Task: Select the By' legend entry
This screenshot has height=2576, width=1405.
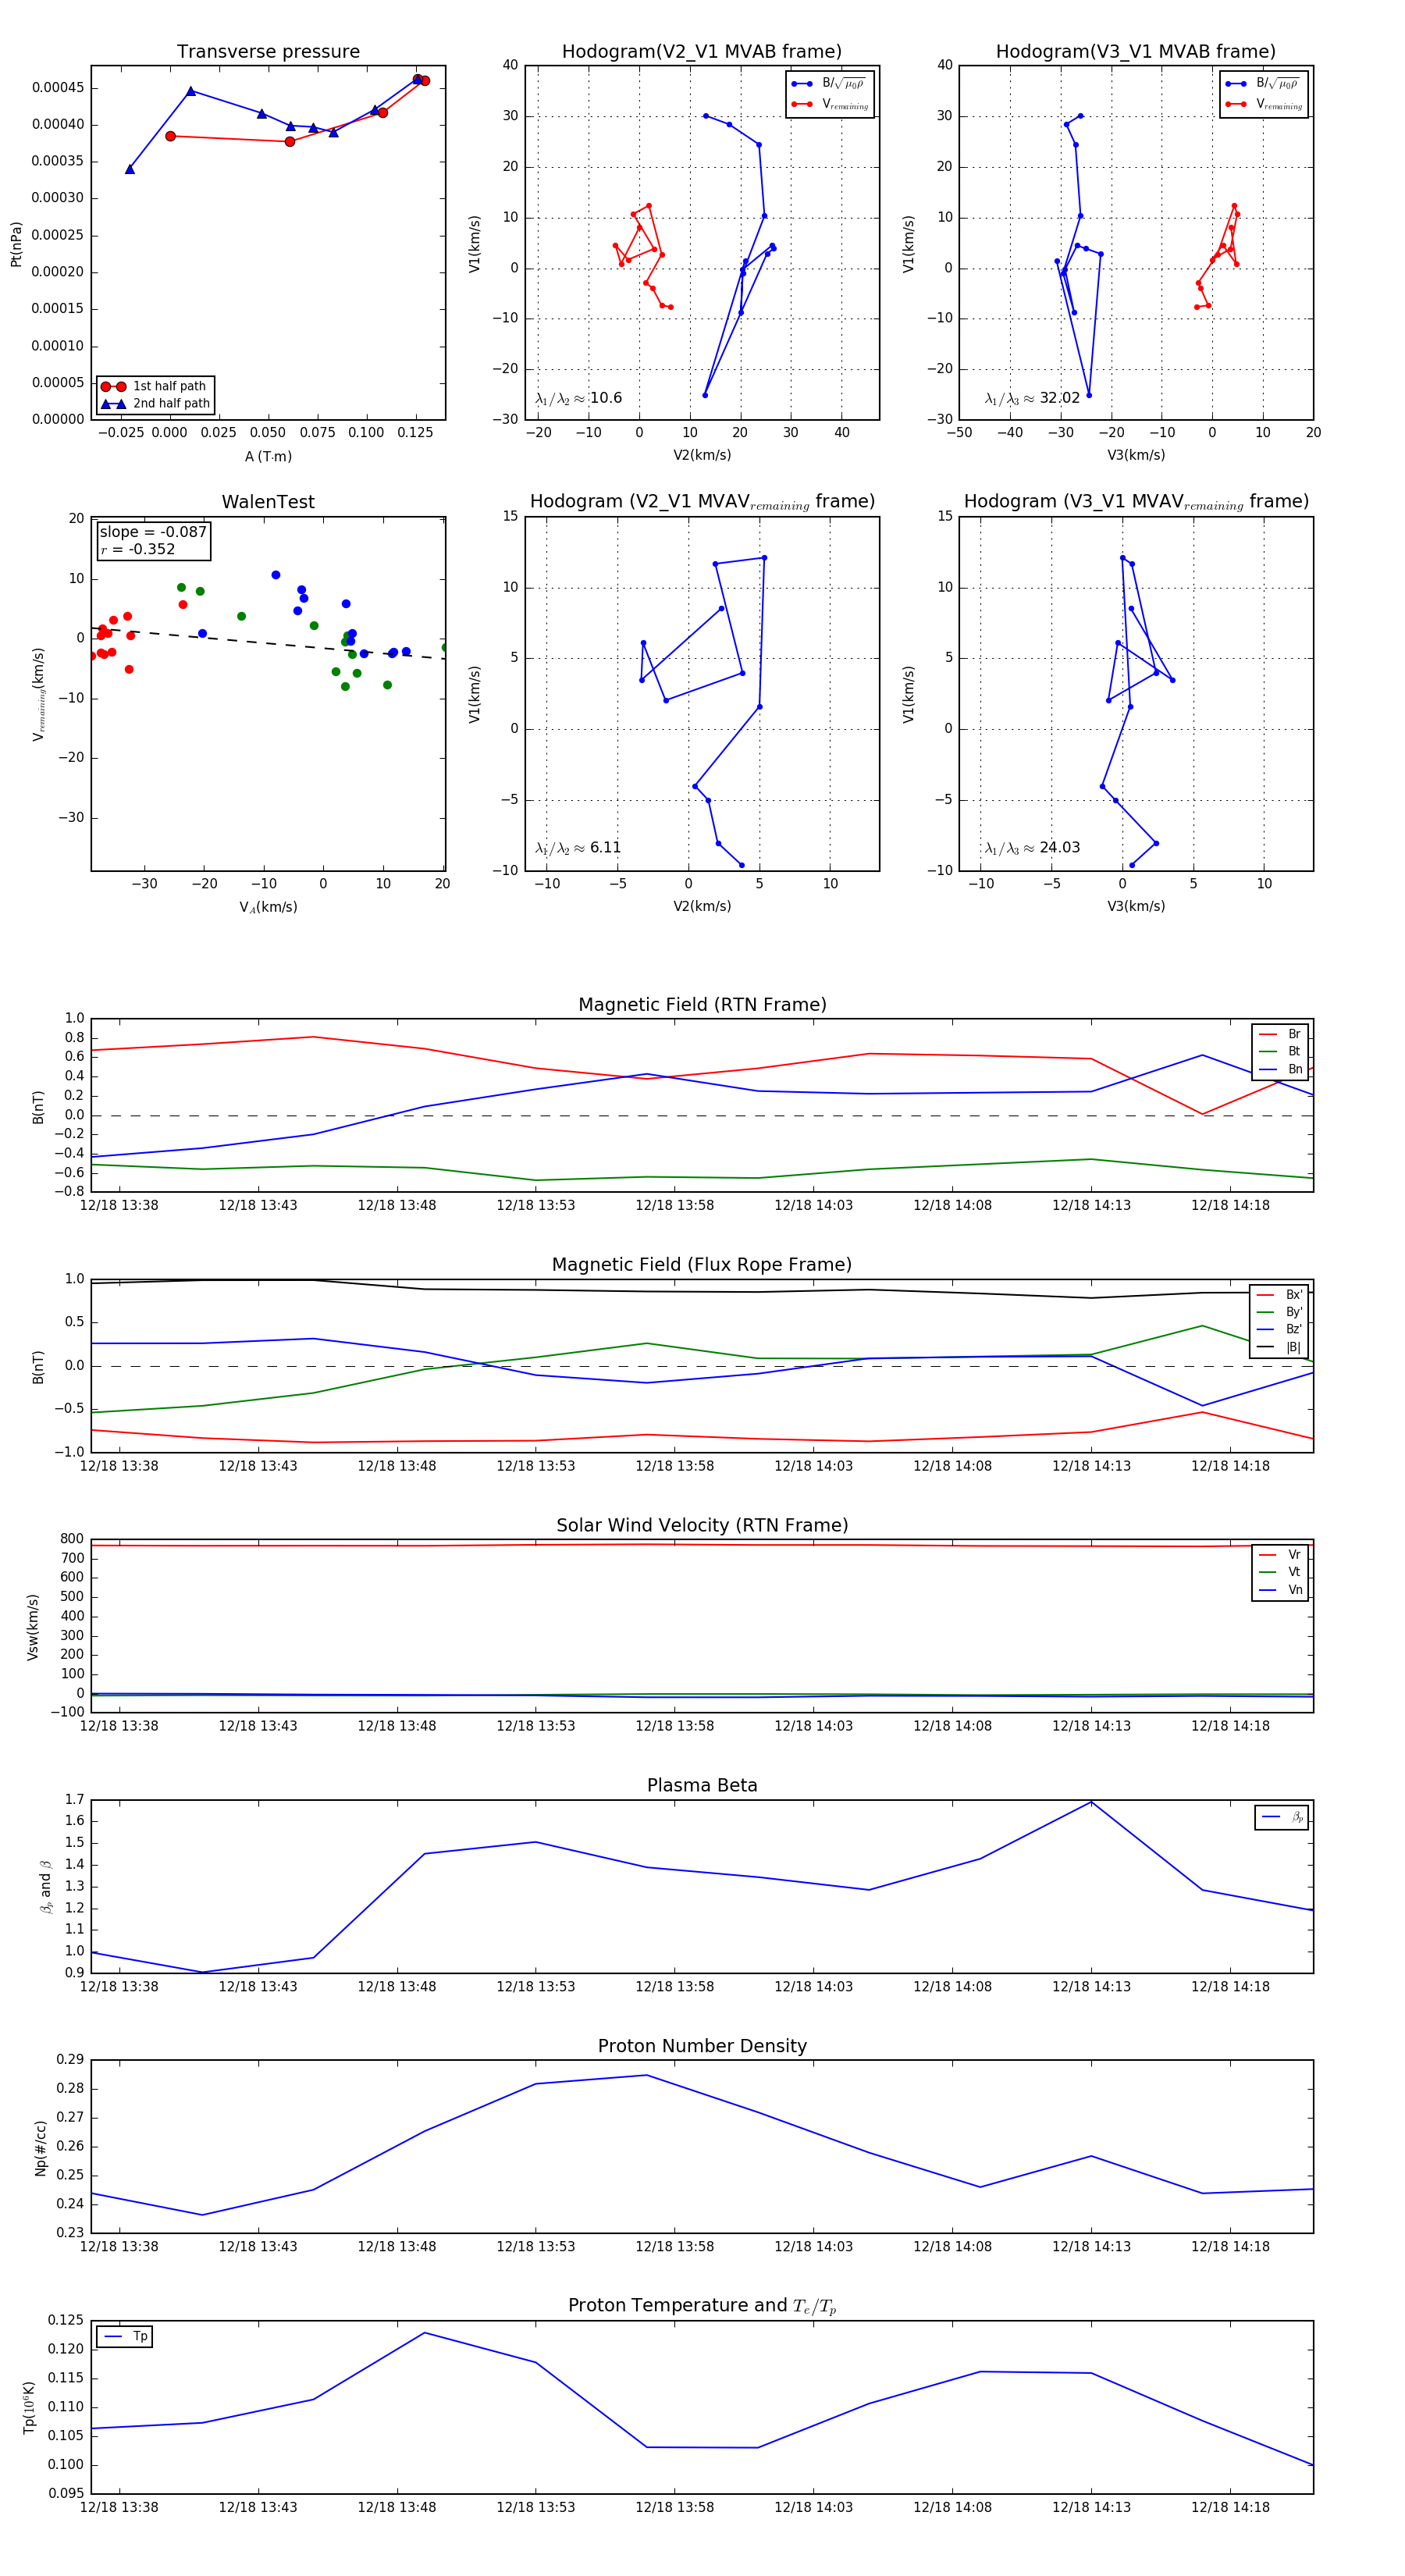Action: (x=1279, y=1312)
